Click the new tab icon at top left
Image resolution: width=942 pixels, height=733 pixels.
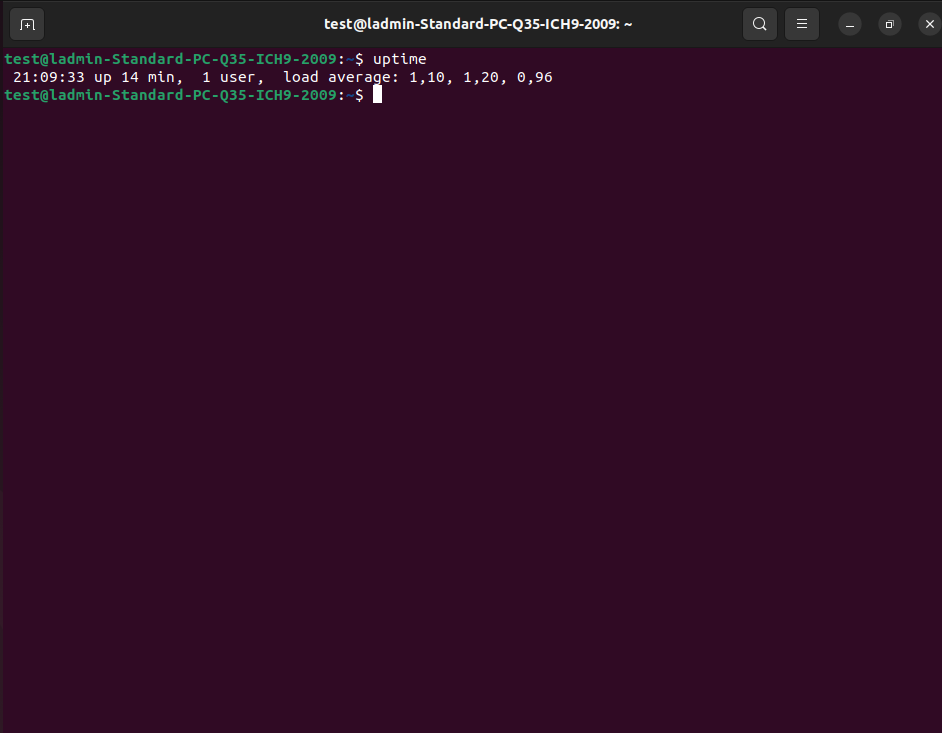26,23
